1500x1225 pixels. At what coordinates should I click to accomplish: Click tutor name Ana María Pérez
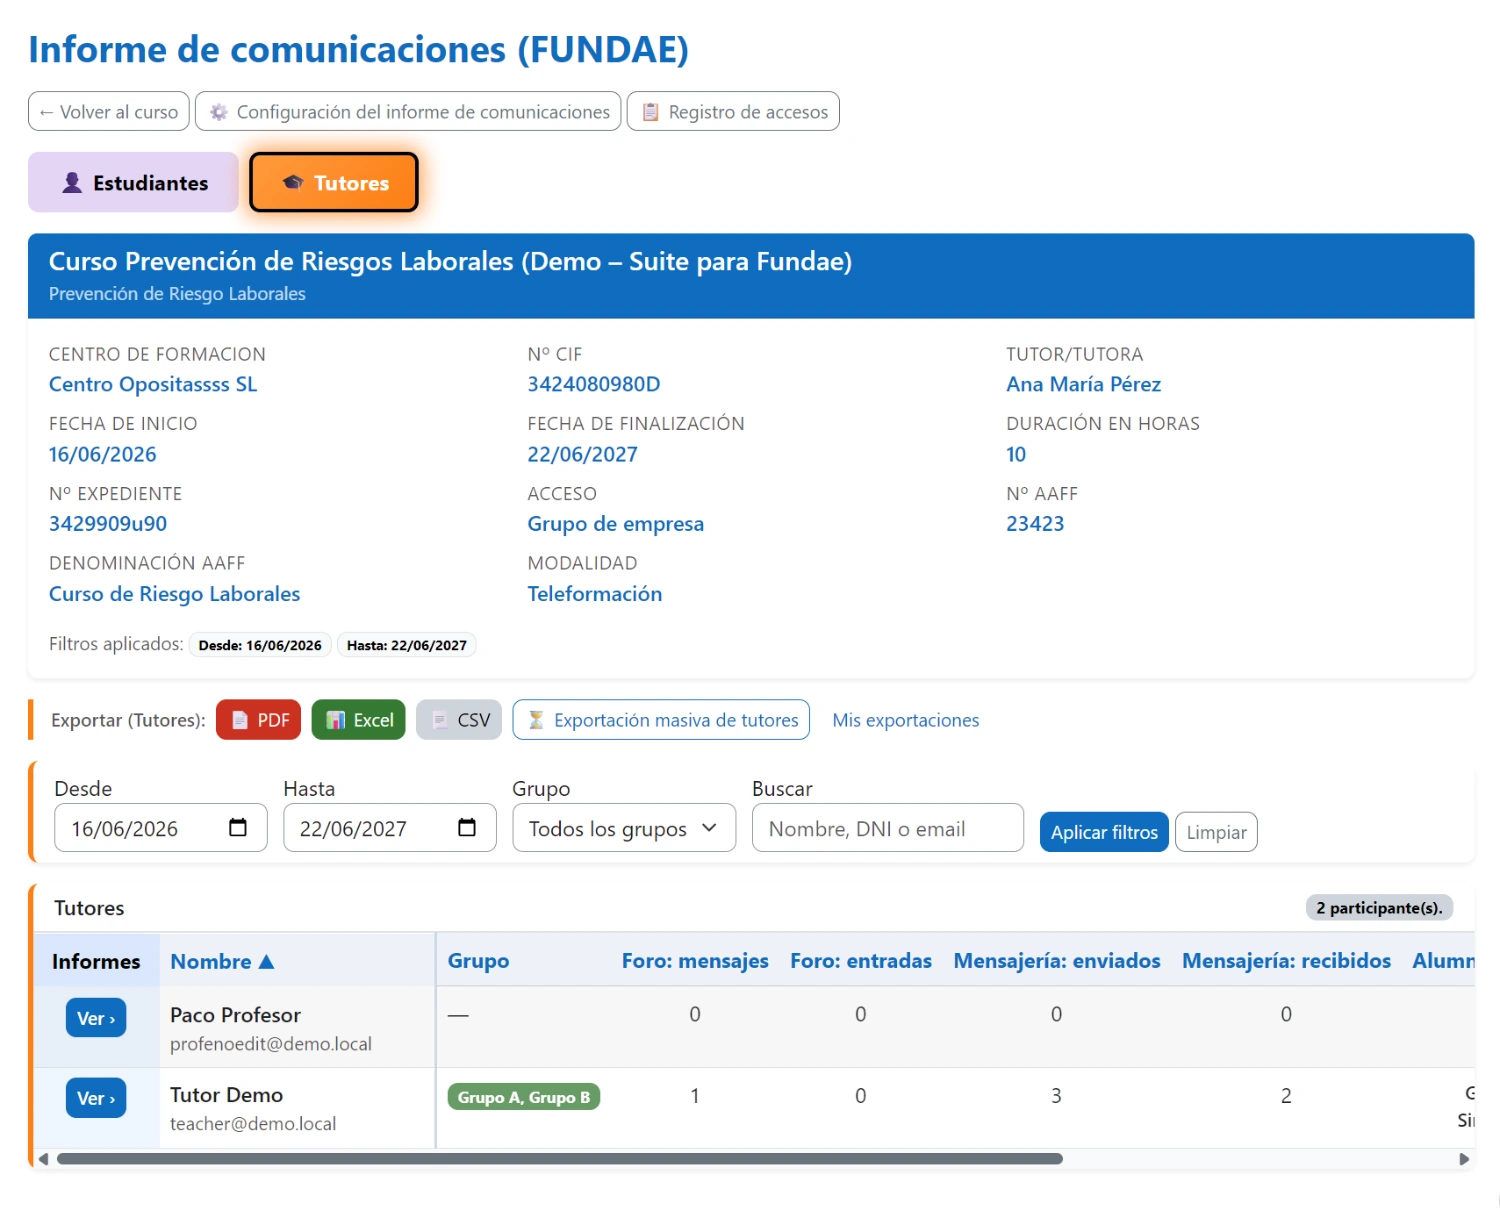pos(1084,384)
